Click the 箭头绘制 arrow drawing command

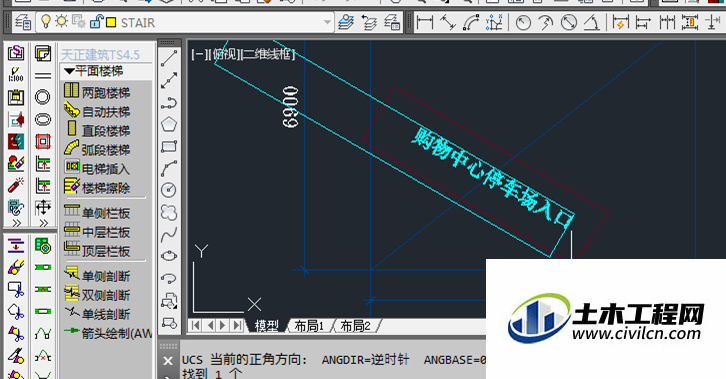click(x=107, y=332)
